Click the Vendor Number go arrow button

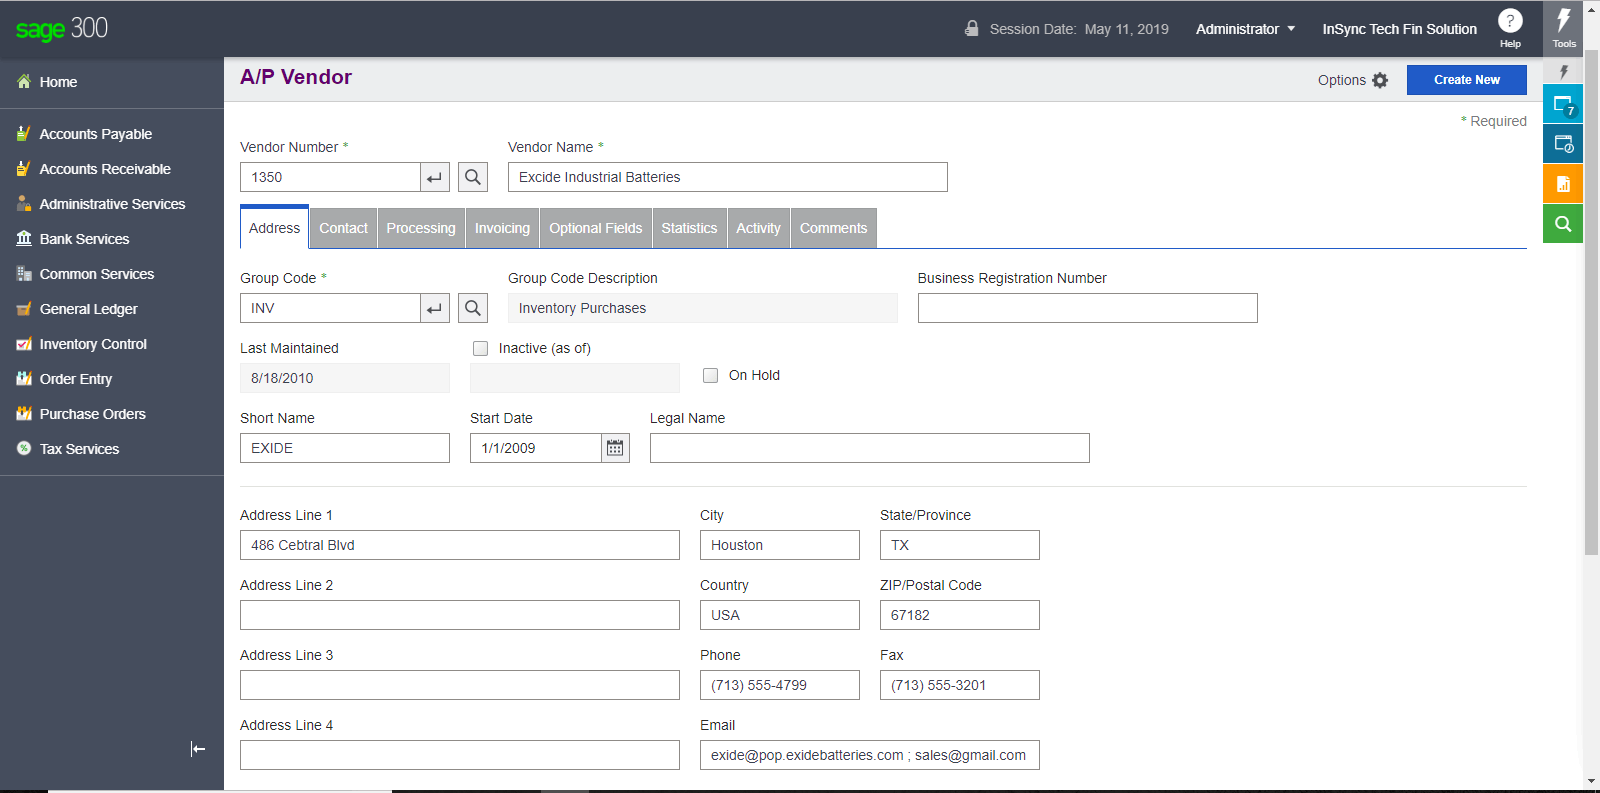coord(434,177)
